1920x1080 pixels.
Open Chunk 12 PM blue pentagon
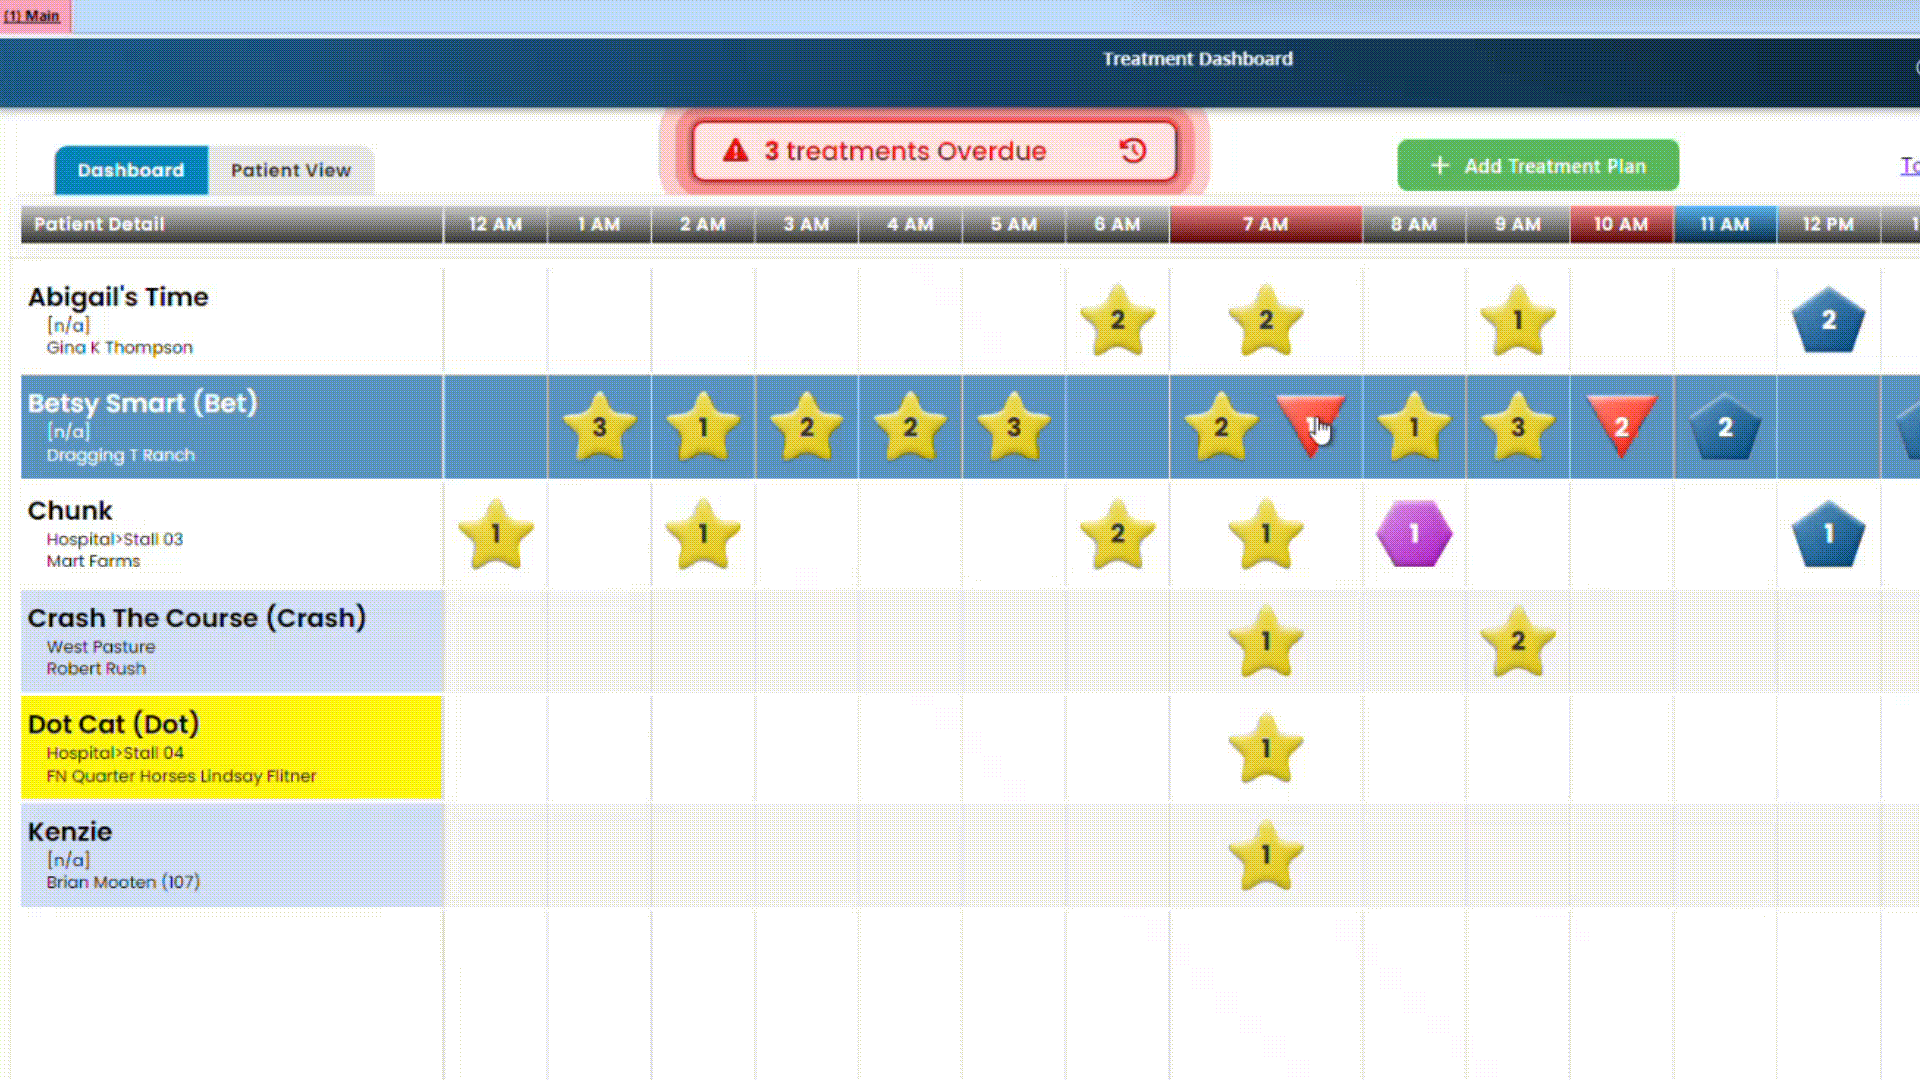[1828, 534]
